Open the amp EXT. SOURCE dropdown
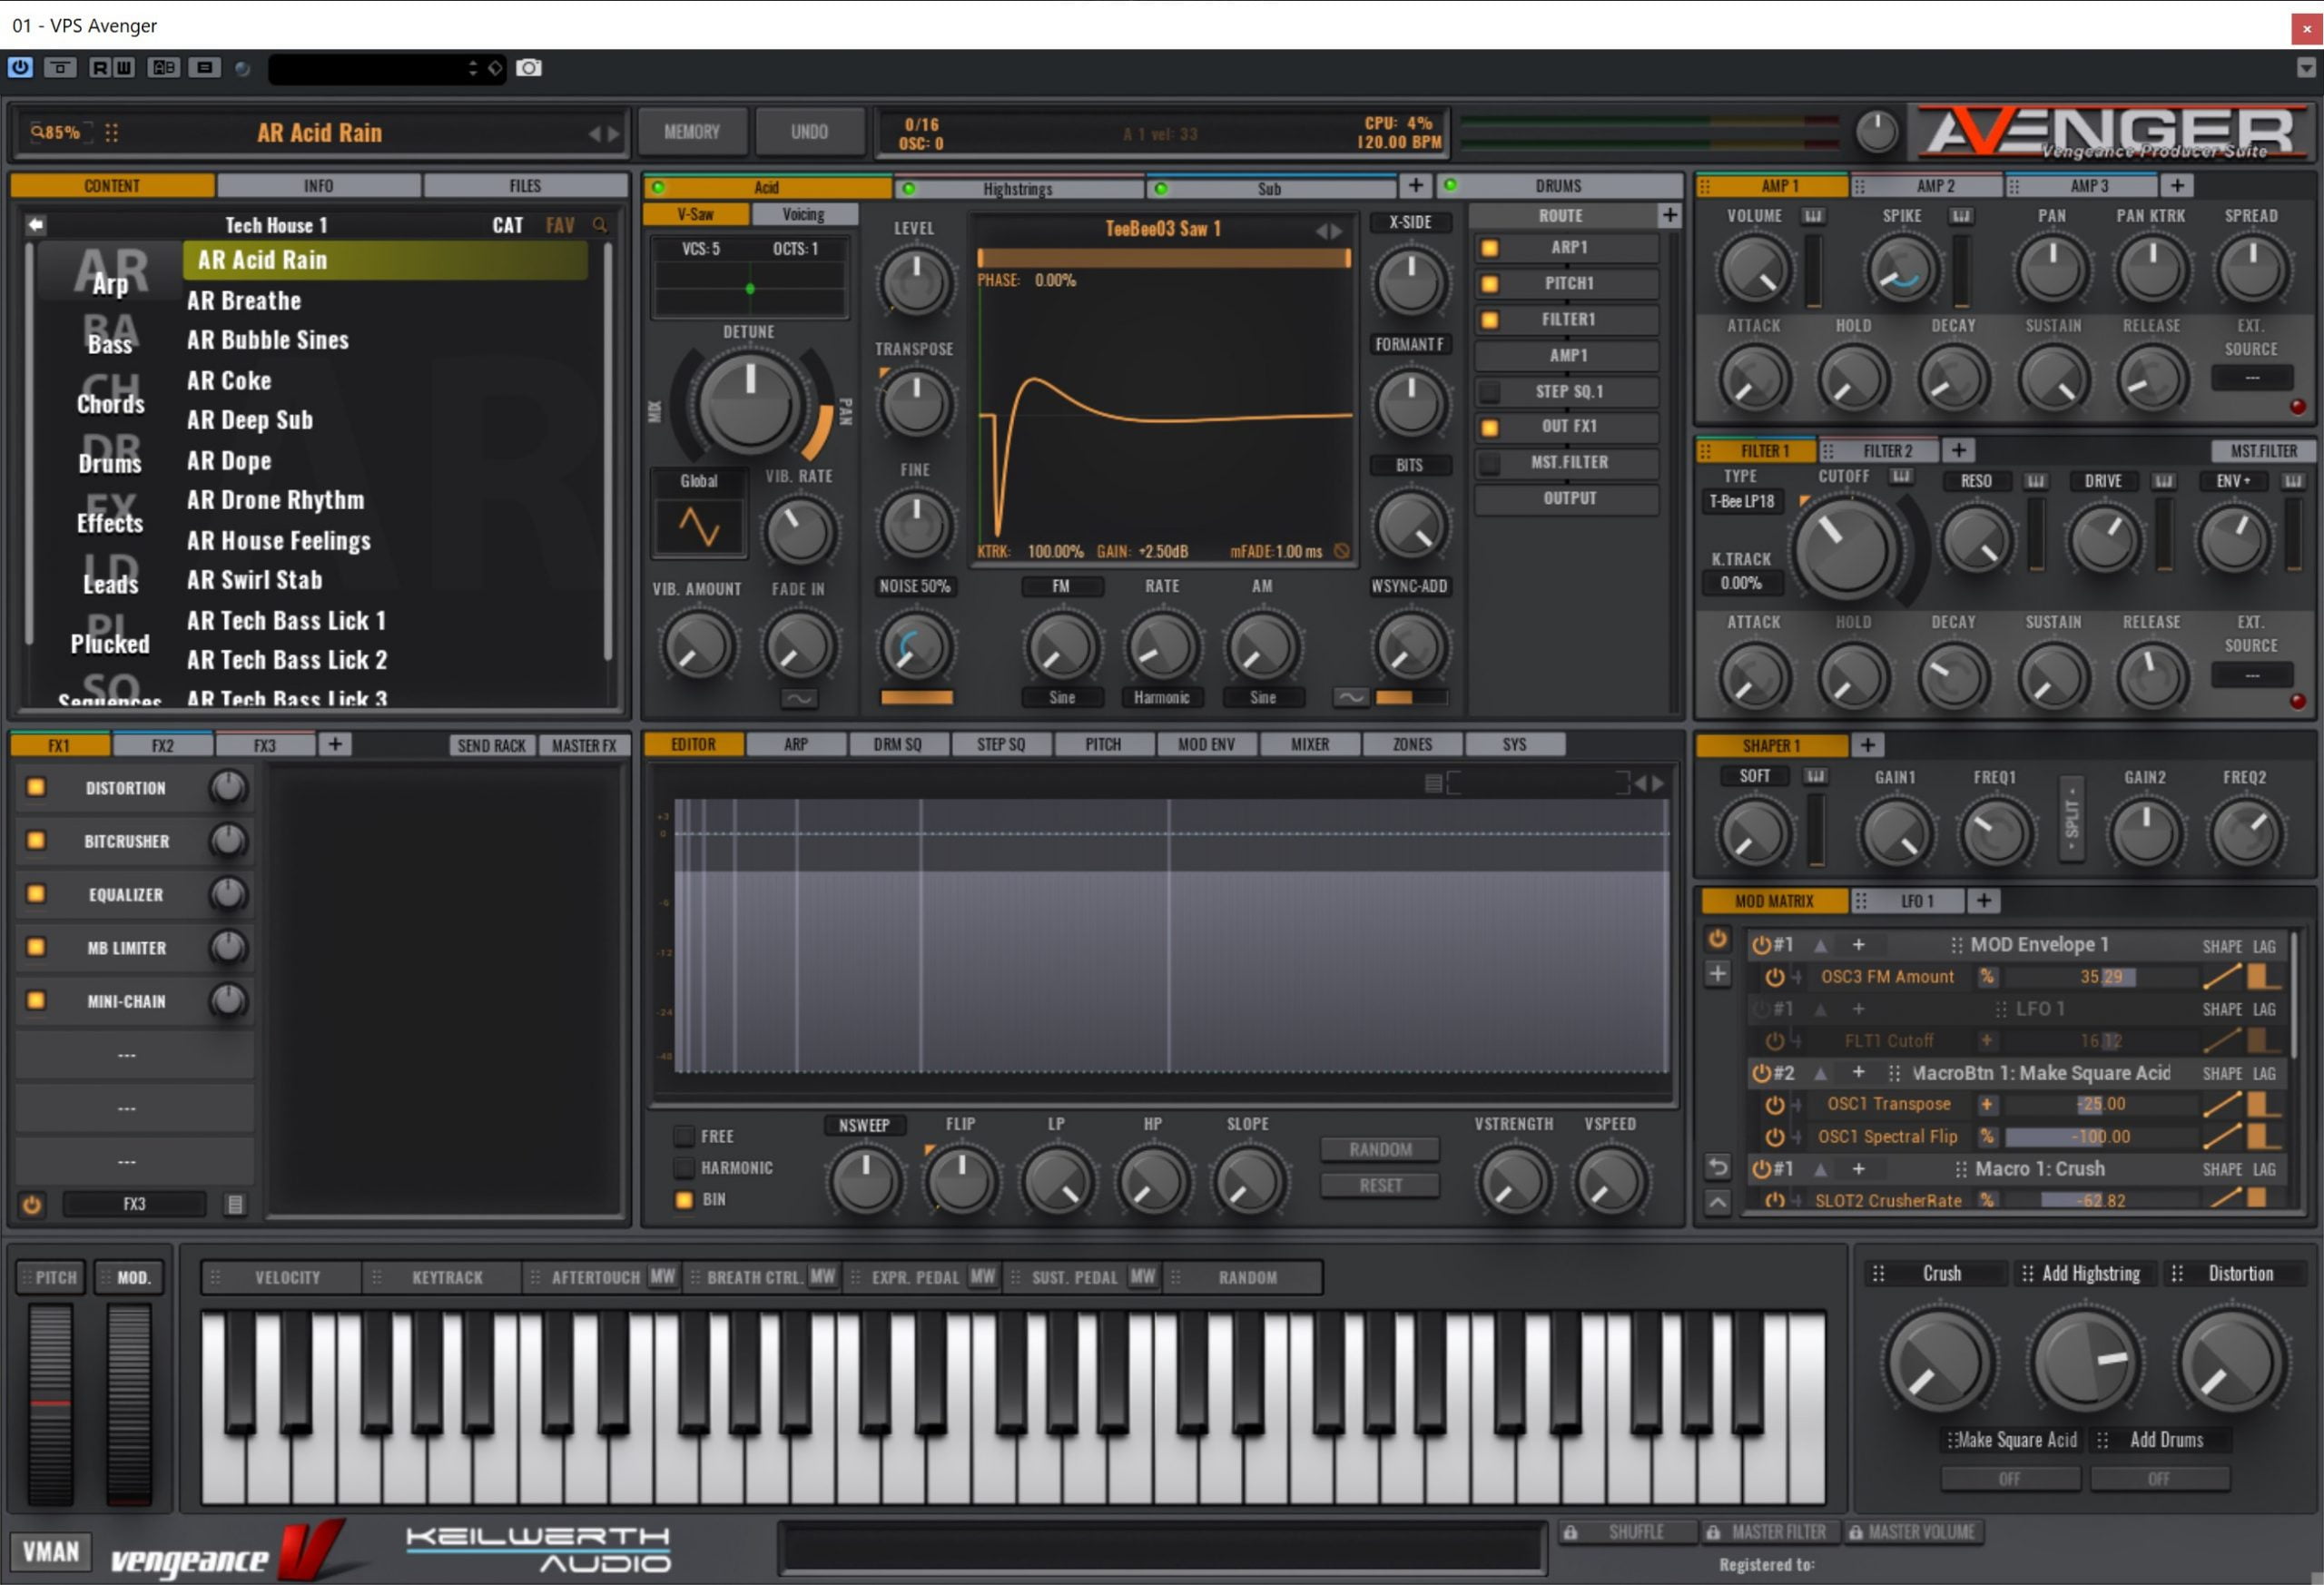 click(x=2251, y=378)
